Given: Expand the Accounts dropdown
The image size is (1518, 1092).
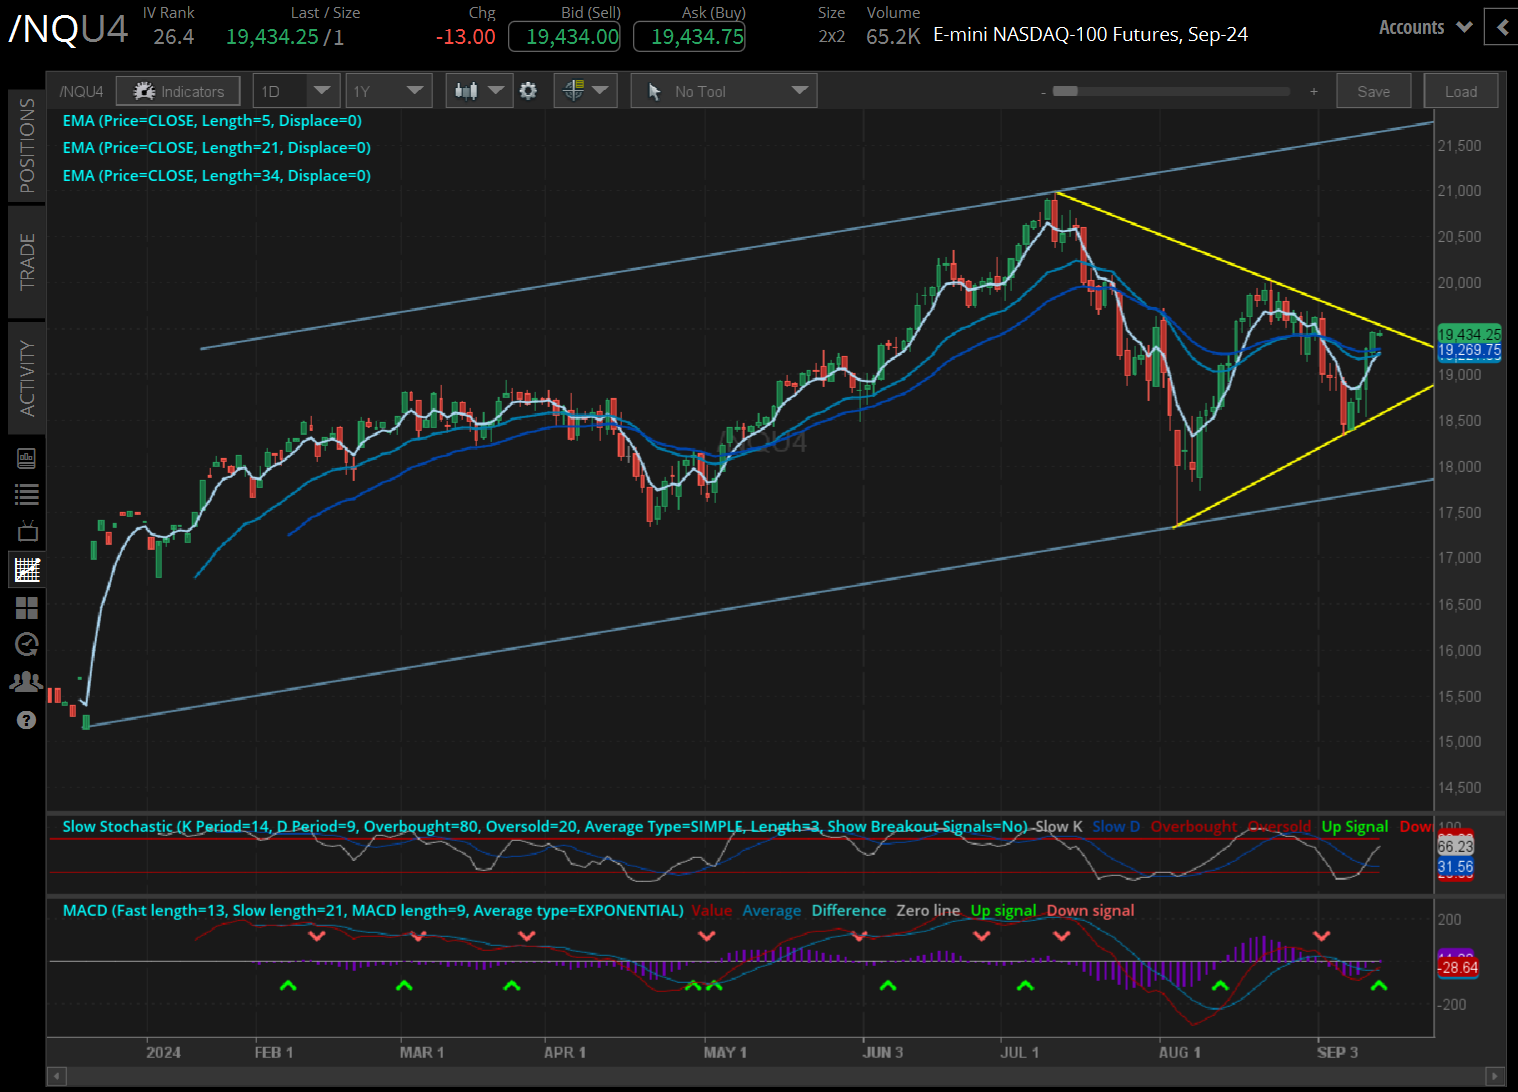Looking at the screenshot, I should 1424,27.
